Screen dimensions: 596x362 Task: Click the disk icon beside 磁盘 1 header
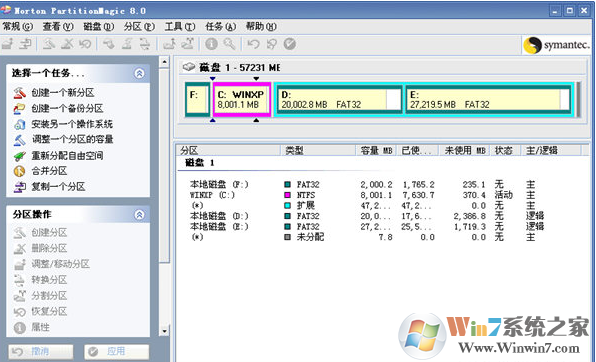[x=189, y=67]
